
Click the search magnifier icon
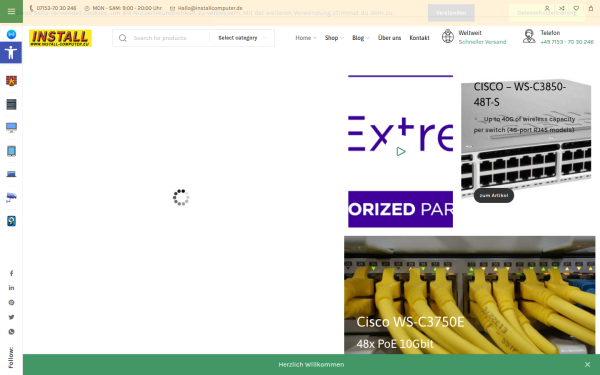point(122,38)
